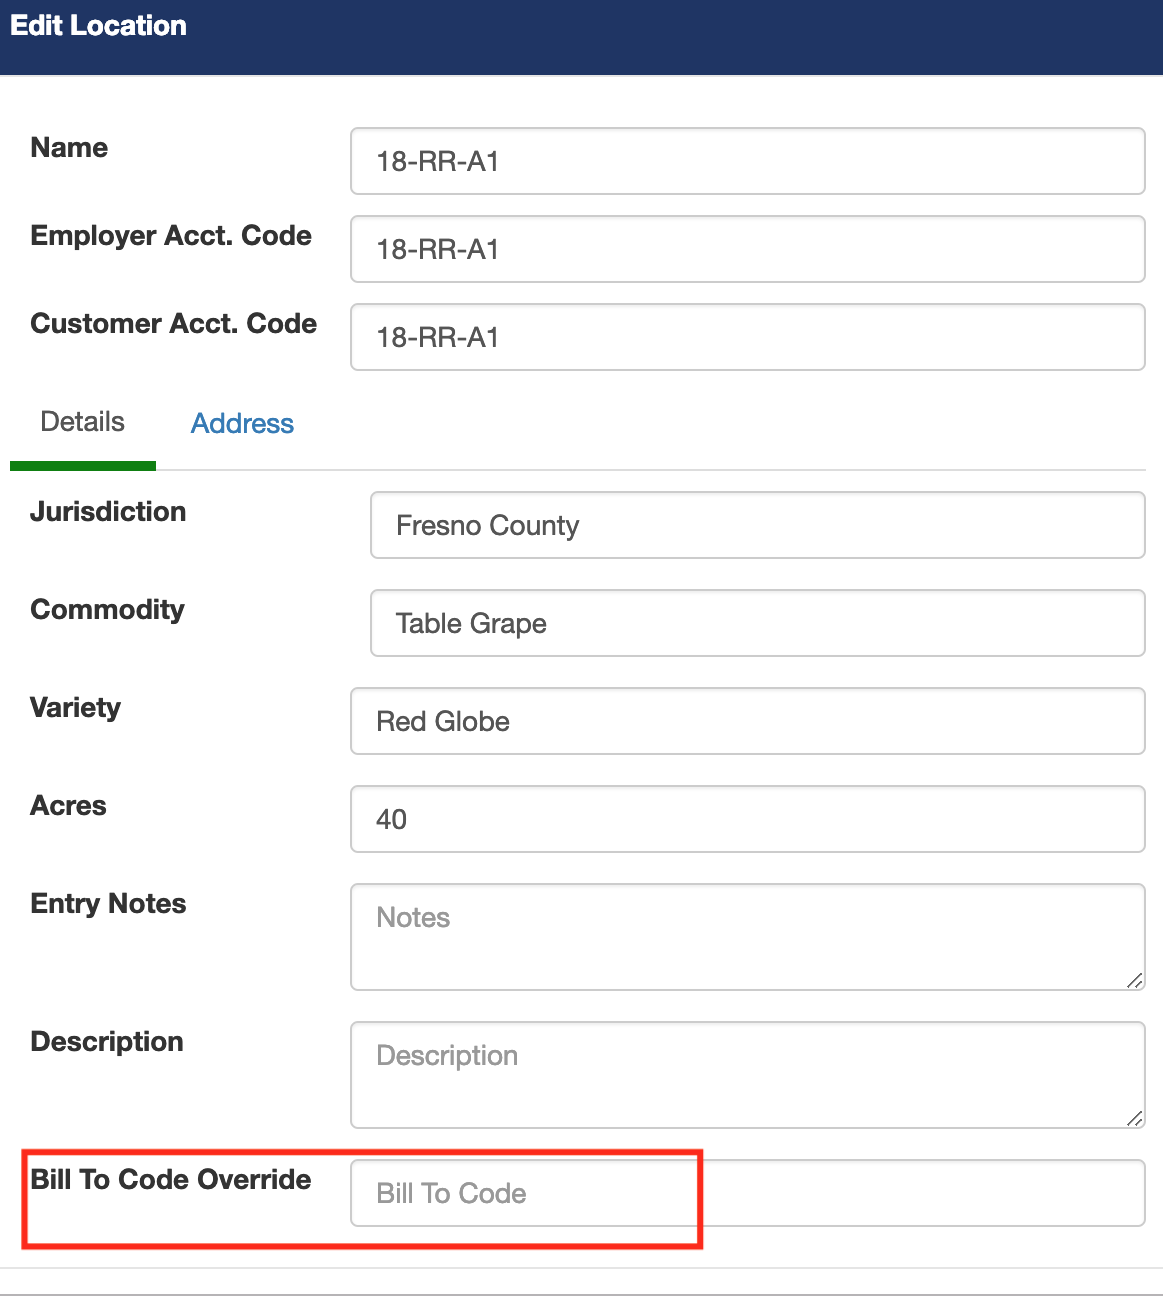
Task: Click the Commodity label
Action: 107,609
